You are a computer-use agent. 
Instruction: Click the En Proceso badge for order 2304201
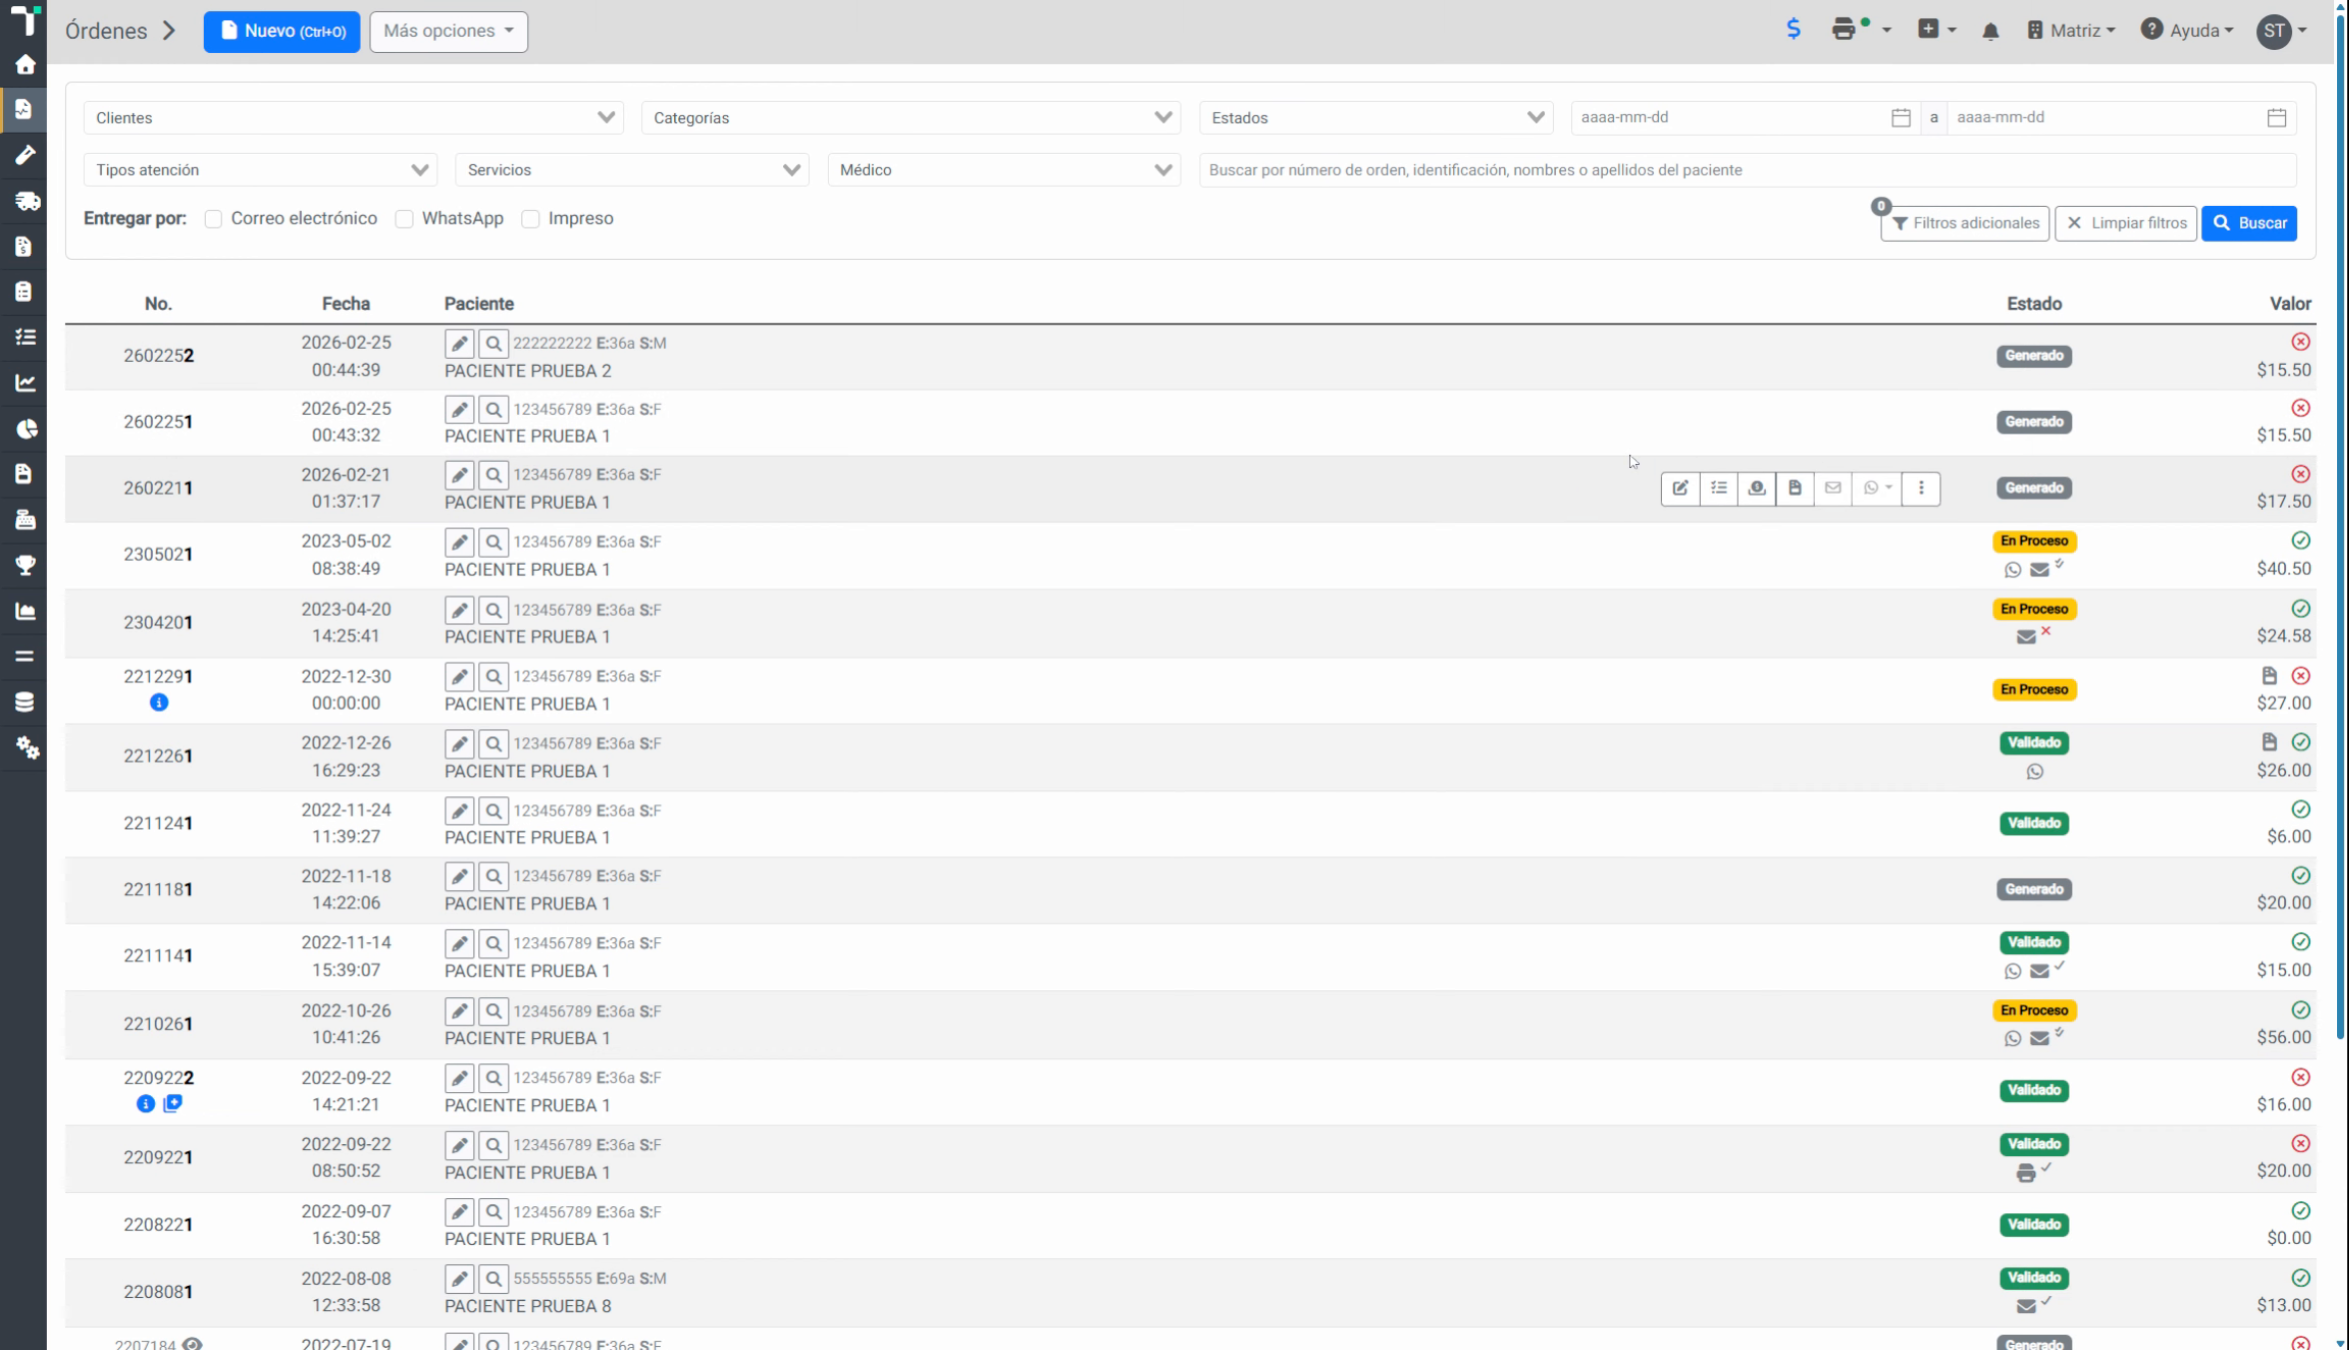tap(2034, 609)
